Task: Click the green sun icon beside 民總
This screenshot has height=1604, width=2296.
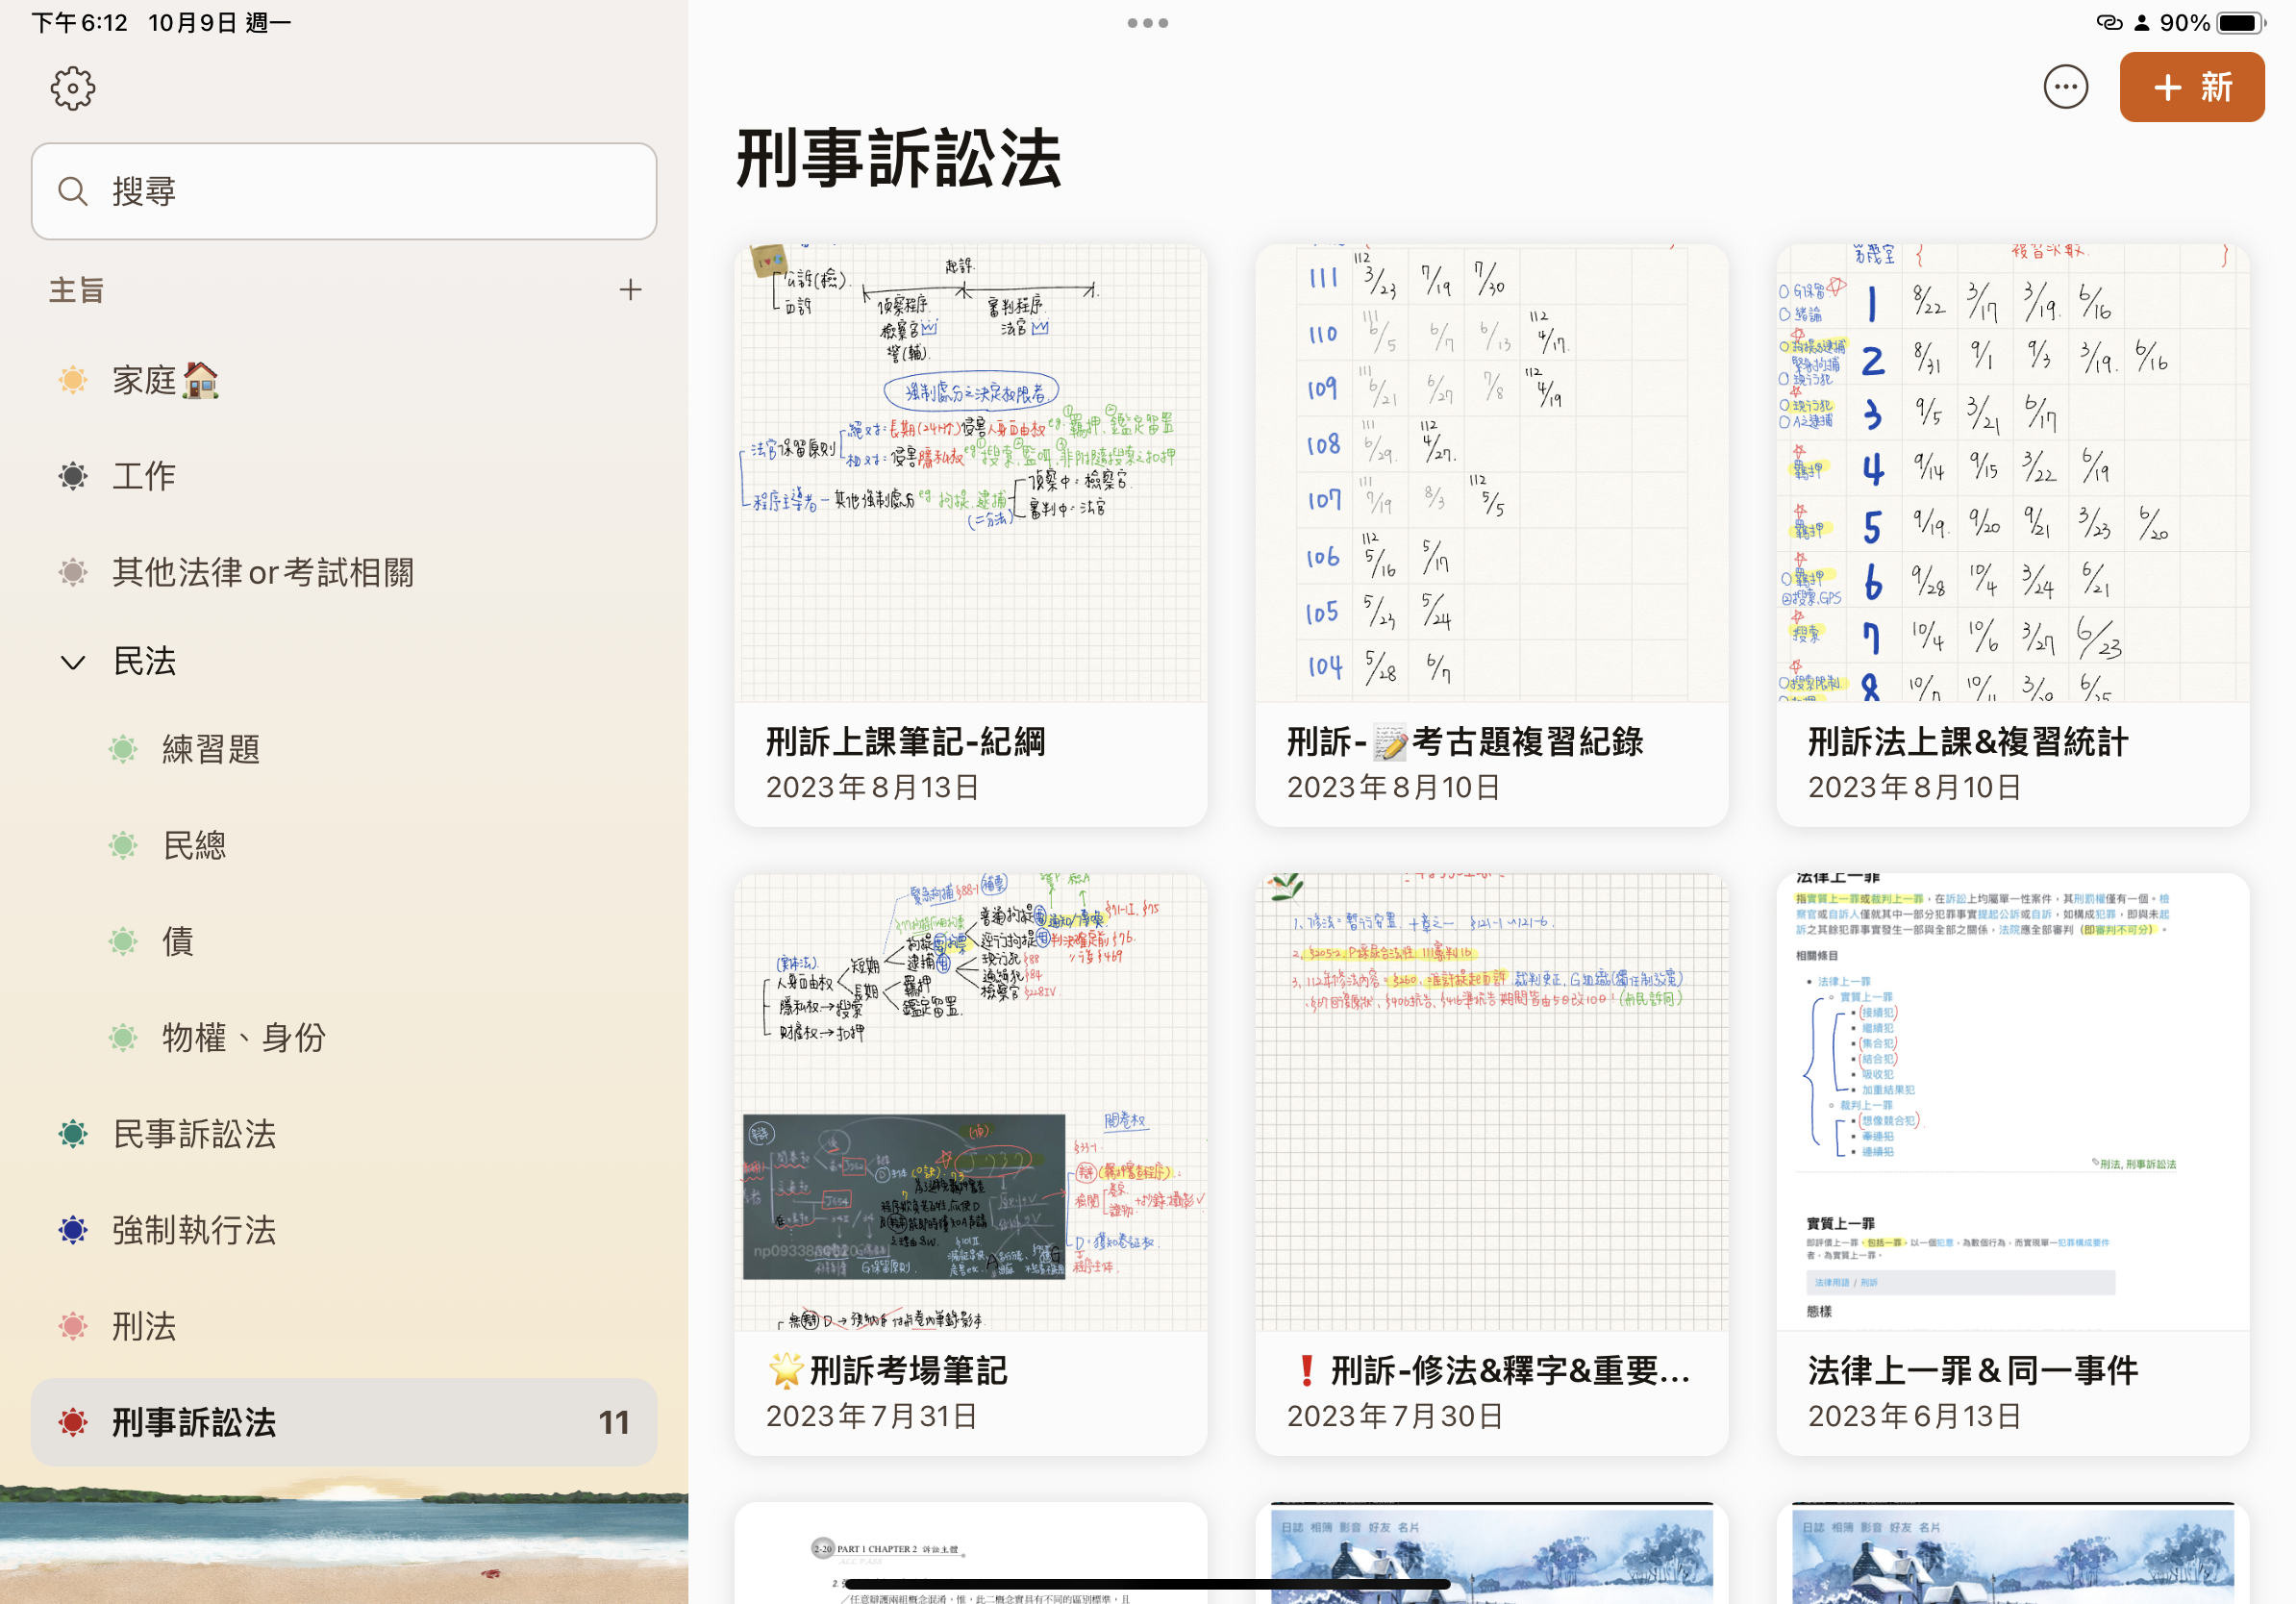Action: pos(123,846)
